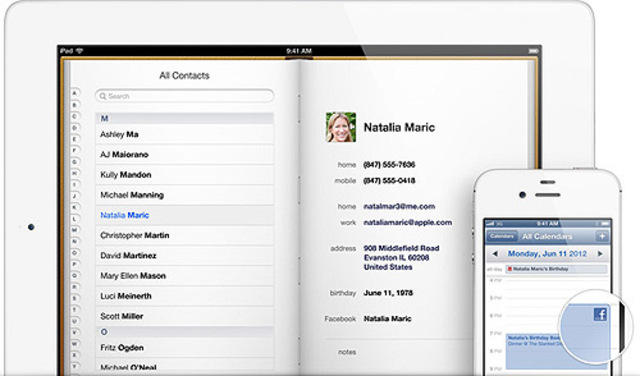The height and width of the screenshot is (376, 640).
Task: Select contact Ashley Ma
Action: 184,134
